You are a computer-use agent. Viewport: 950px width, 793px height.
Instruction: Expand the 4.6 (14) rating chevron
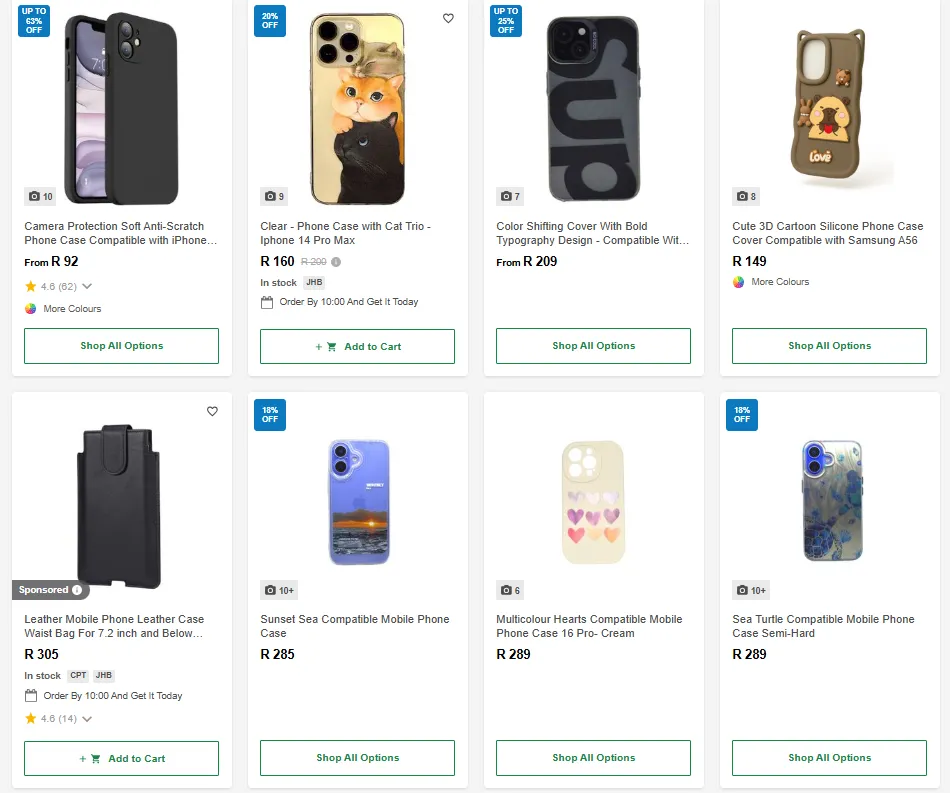click(87, 718)
